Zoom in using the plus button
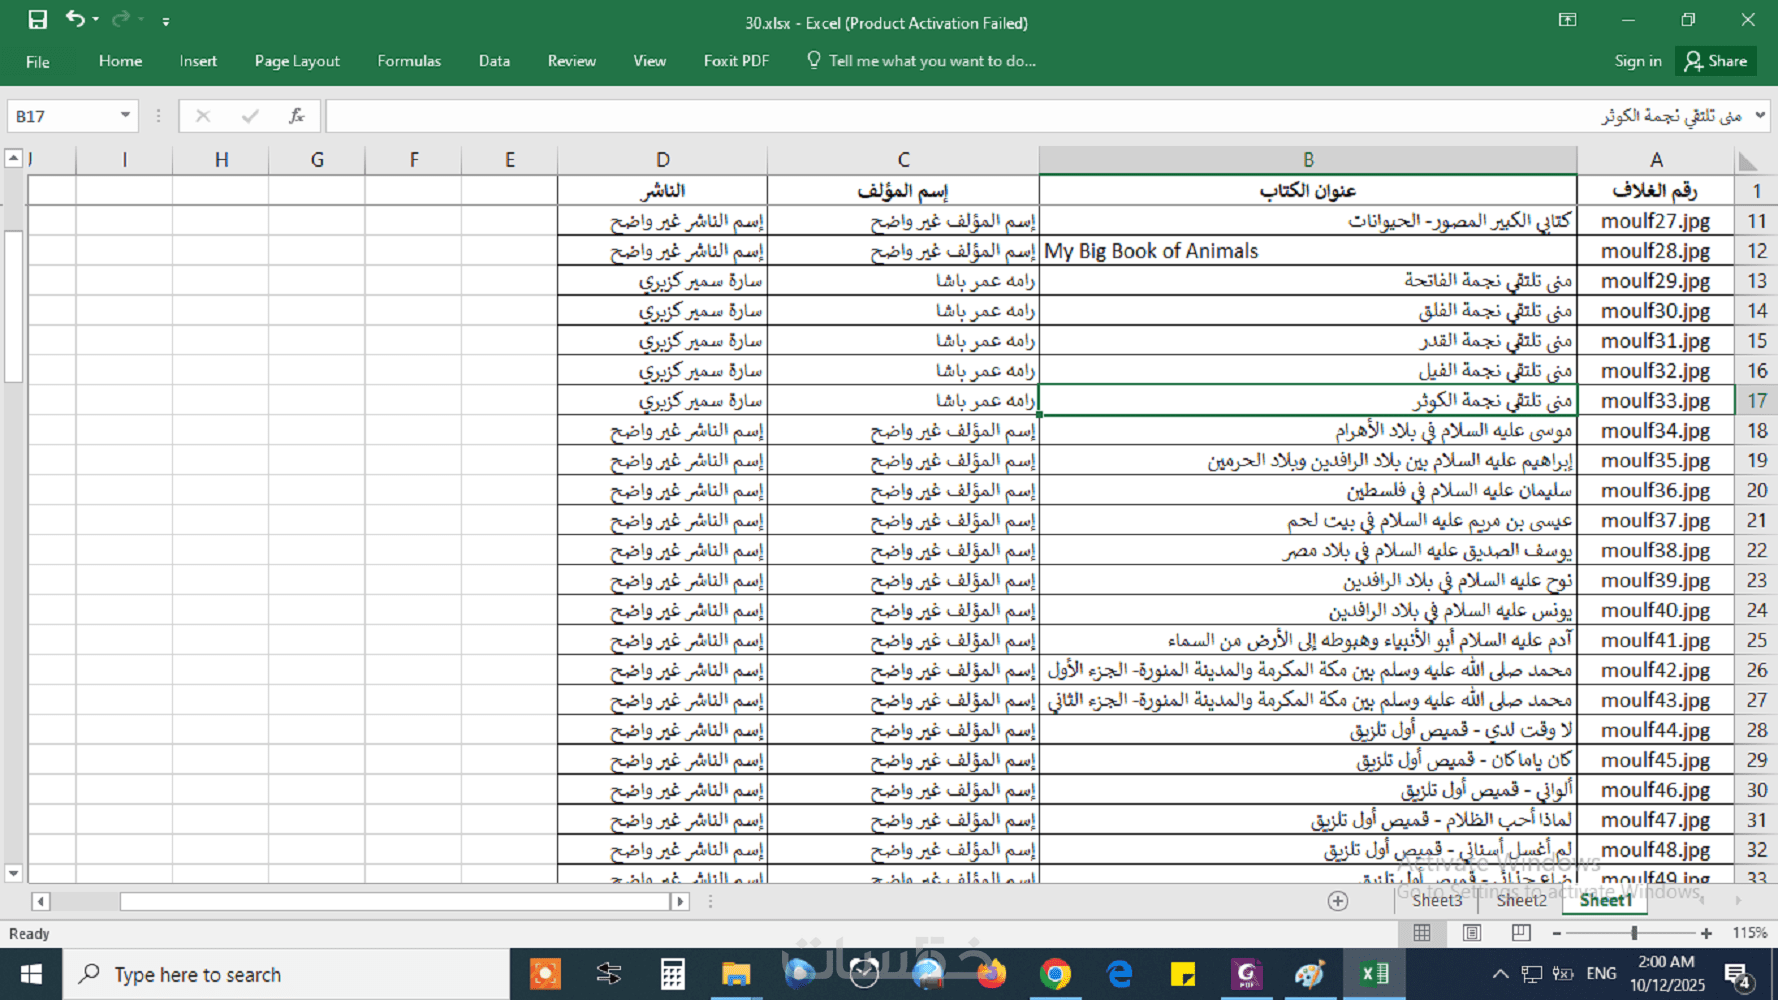The height and width of the screenshot is (1000, 1778). click(x=1706, y=933)
